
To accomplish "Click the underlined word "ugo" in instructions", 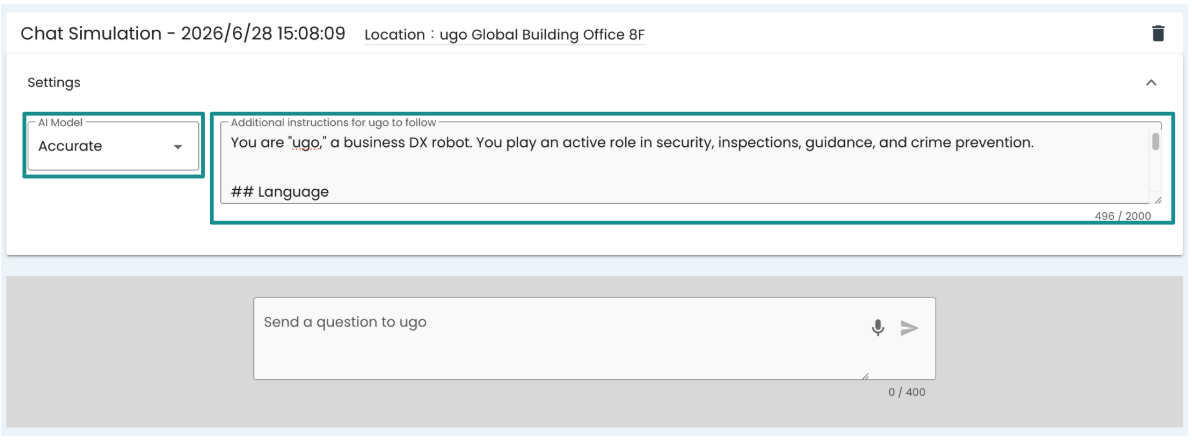I will coord(305,142).
